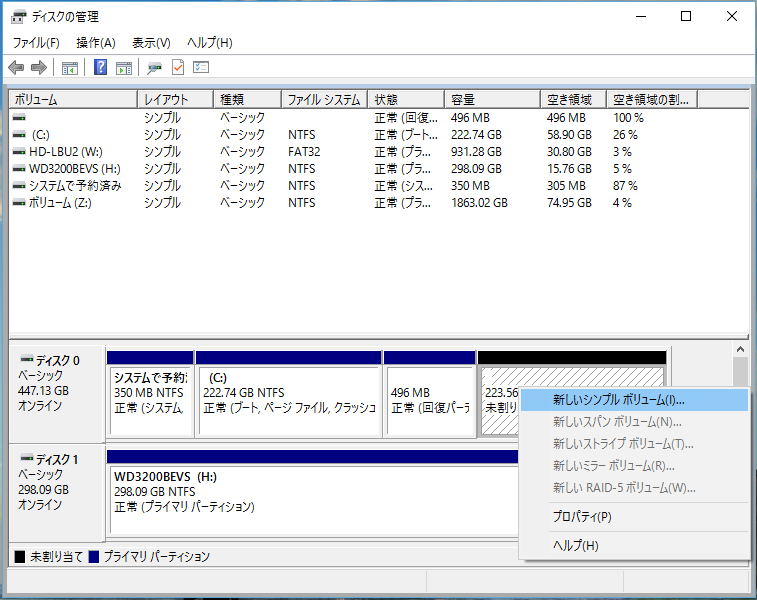757x600 pixels.
Task: Click the disk pane vertical scrollbar thumb
Action: click(741, 372)
